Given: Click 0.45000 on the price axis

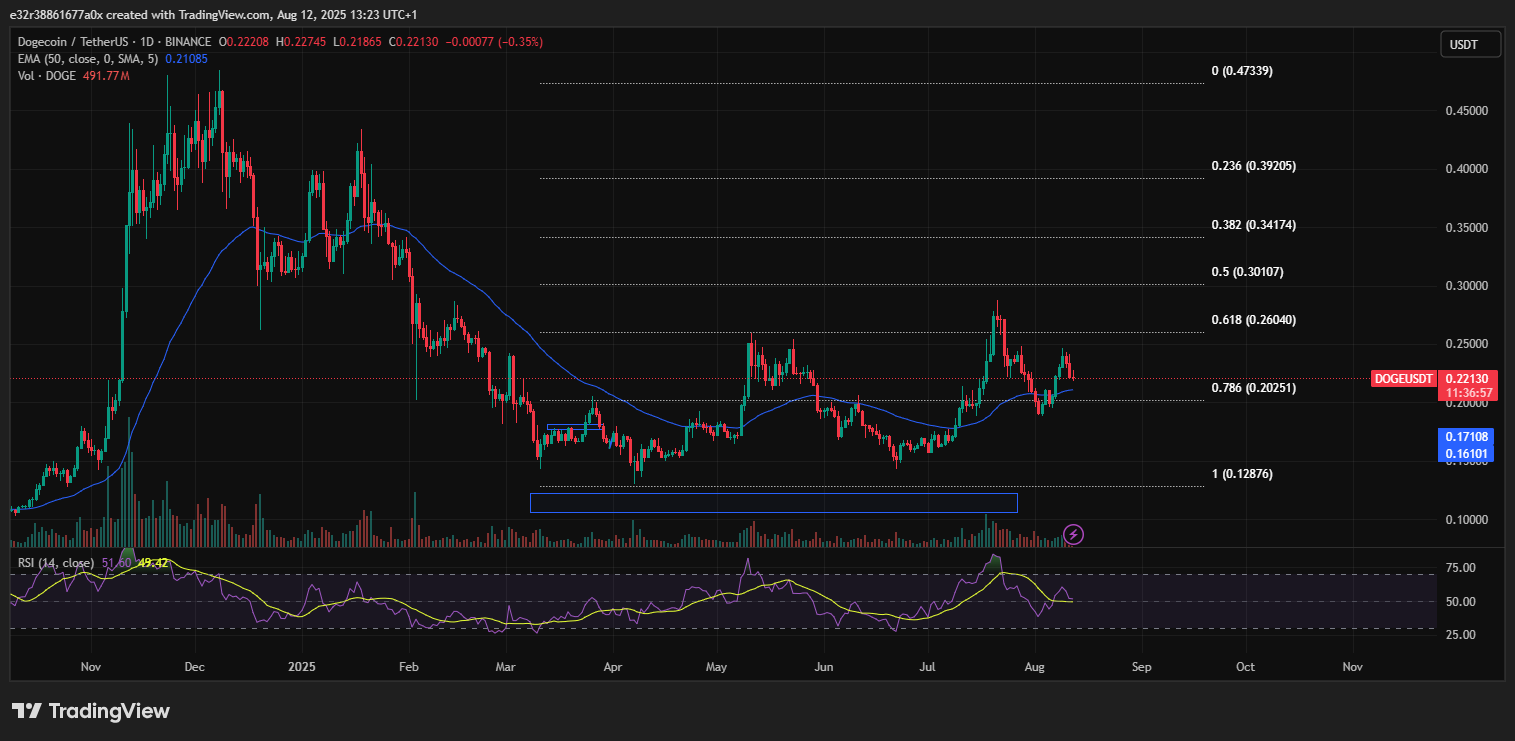Looking at the screenshot, I should coord(1468,111).
